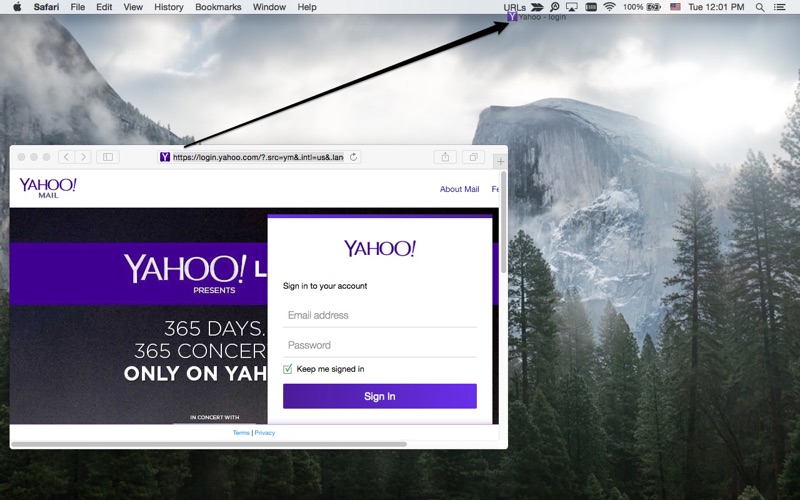The width and height of the screenshot is (800, 500).
Task: Open Notification Center
Action: point(780,7)
